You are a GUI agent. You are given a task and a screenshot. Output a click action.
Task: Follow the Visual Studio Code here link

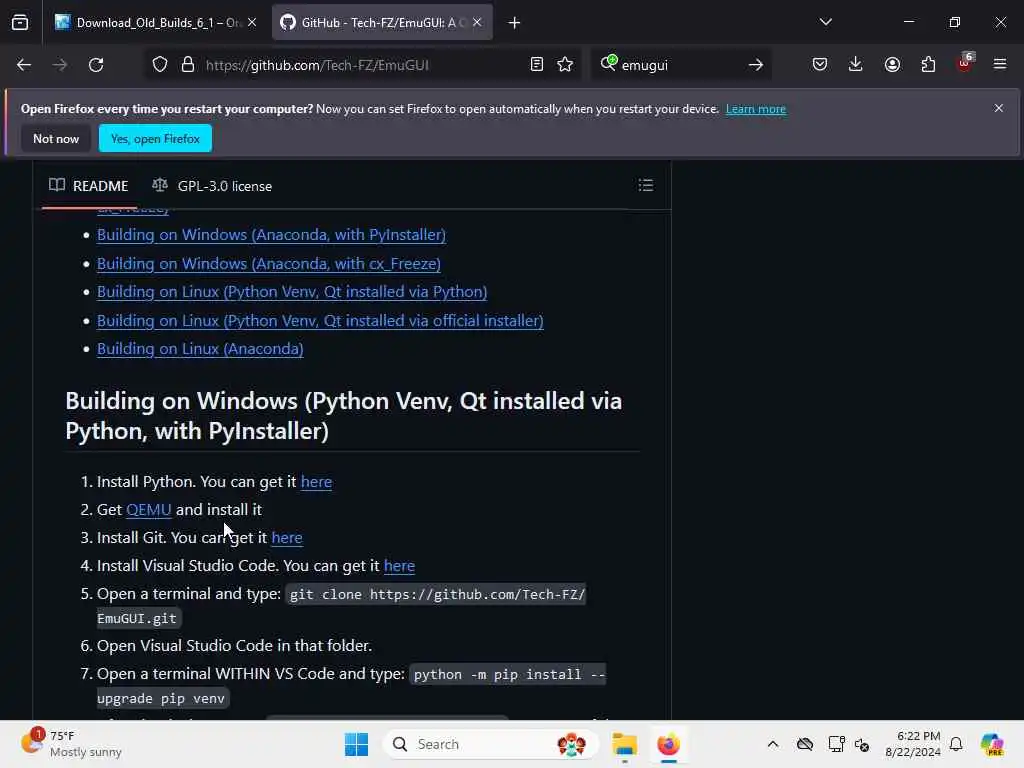point(399,566)
